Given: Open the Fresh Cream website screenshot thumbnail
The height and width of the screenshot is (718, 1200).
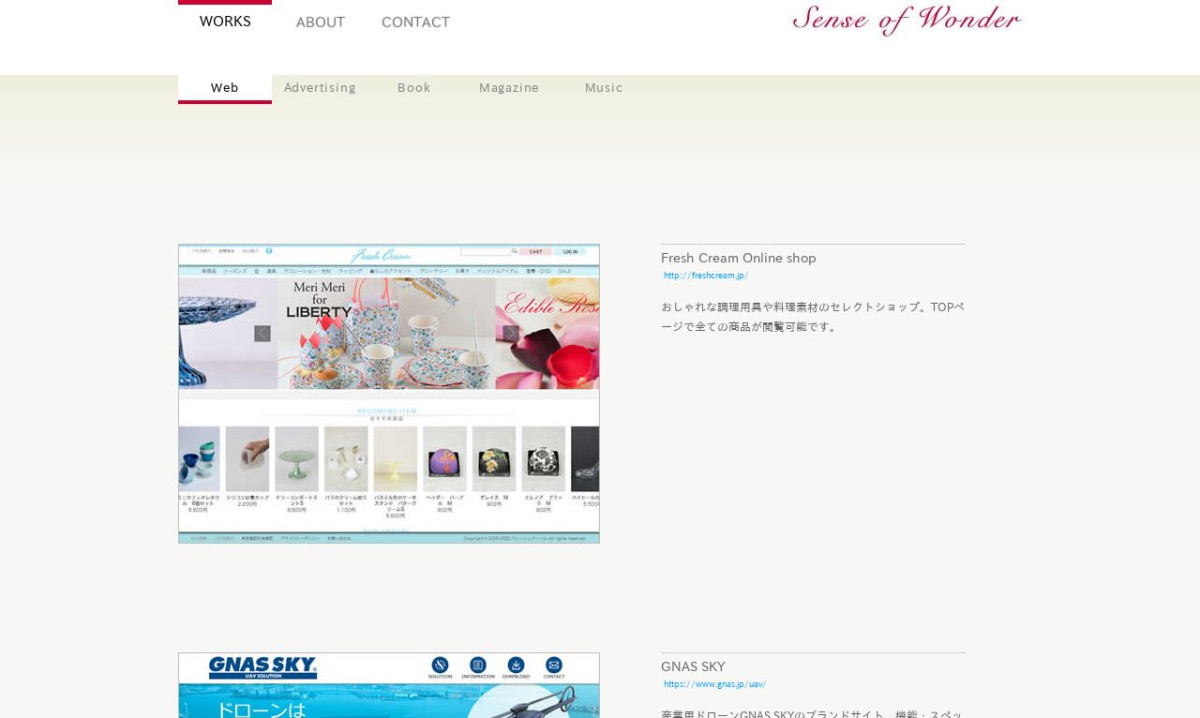Looking at the screenshot, I should (389, 394).
